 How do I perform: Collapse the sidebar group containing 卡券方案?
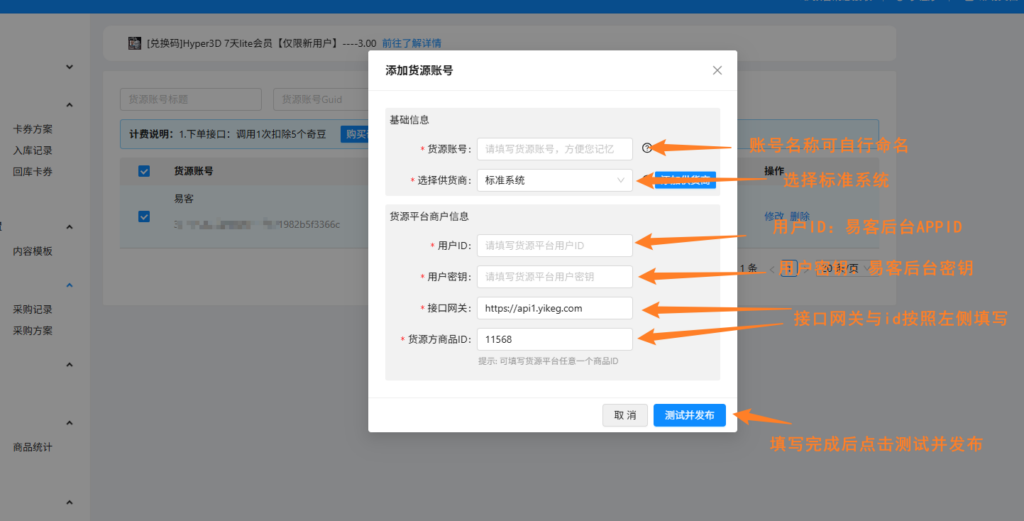coord(69,104)
